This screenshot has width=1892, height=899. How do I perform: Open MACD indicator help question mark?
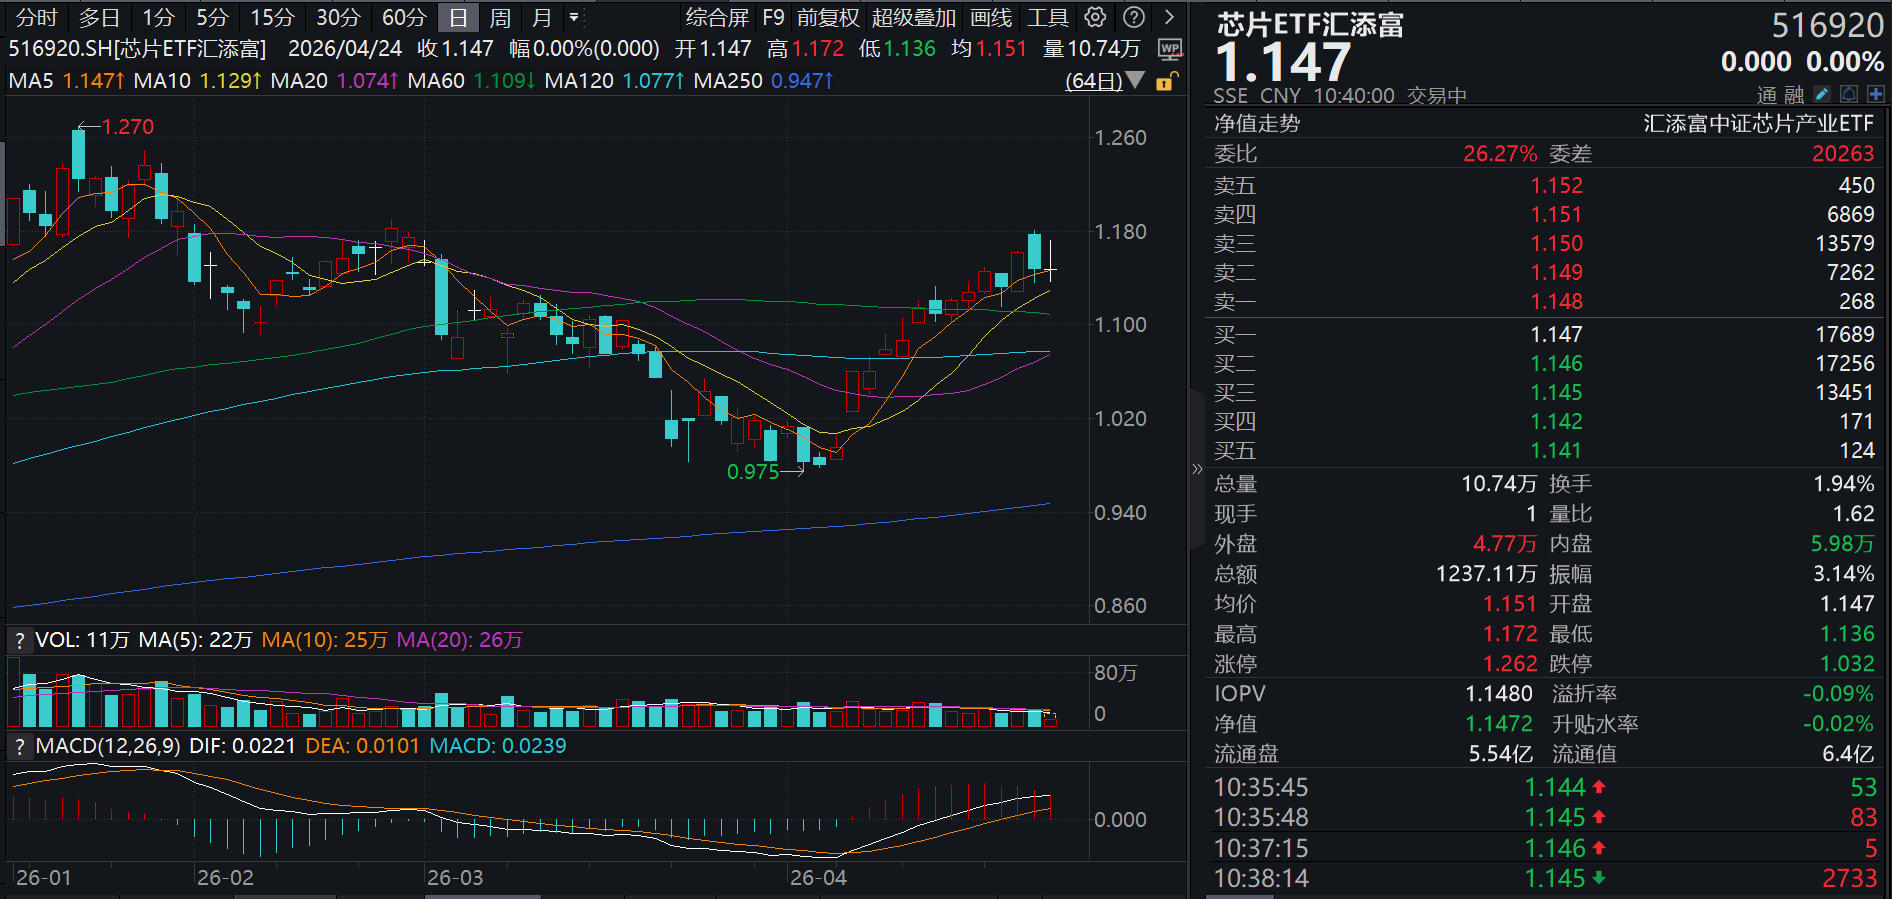[x=19, y=747]
